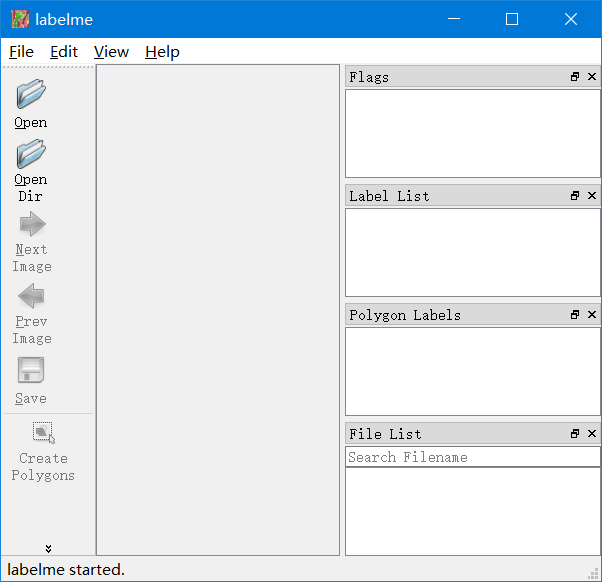Open the View menu
Image resolution: width=602 pixels, height=582 pixels.
click(x=111, y=51)
